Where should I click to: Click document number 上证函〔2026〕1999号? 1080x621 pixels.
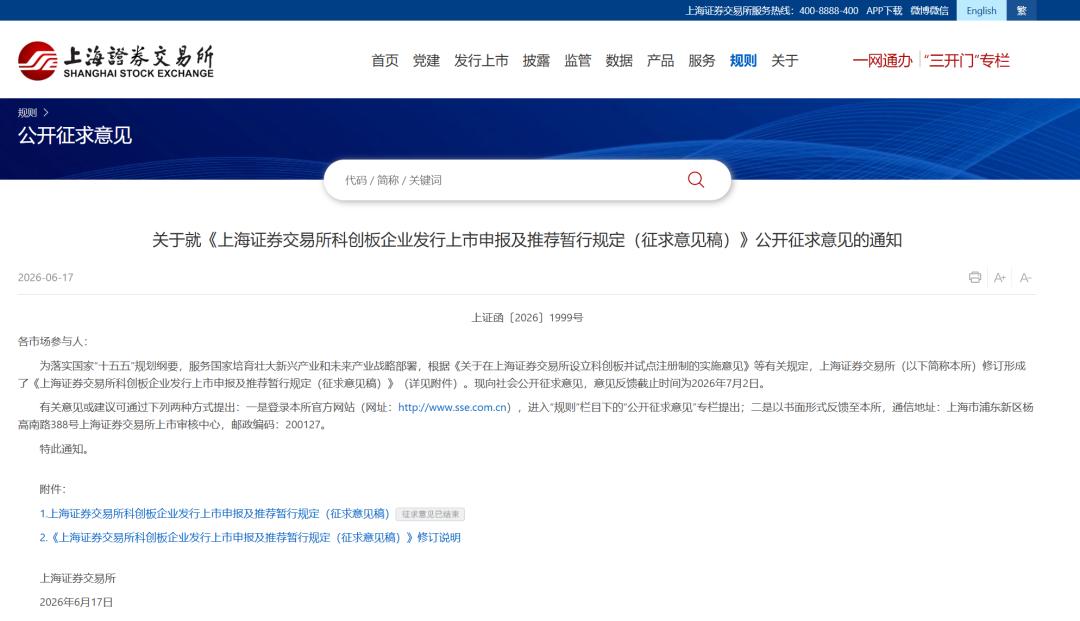pyautogui.click(x=527, y=317)
